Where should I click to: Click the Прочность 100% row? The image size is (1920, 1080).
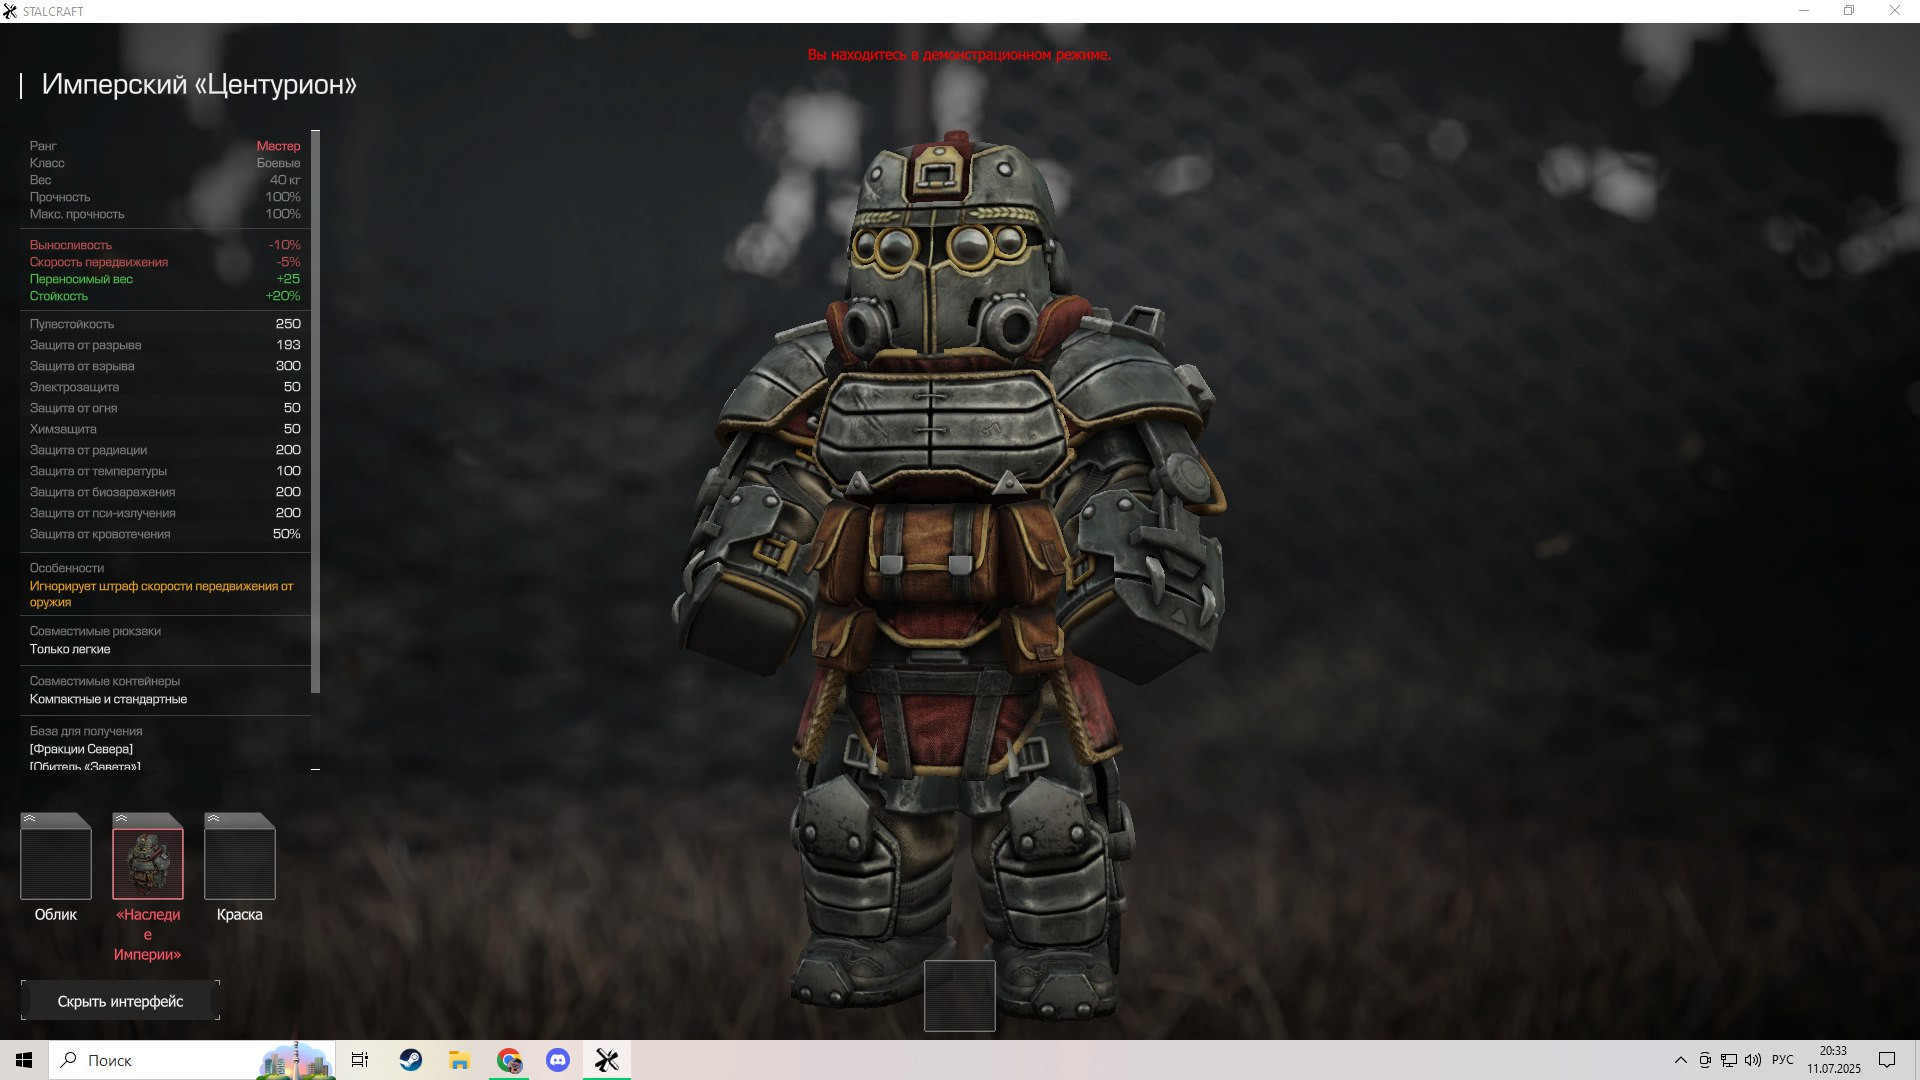point(165,197)
